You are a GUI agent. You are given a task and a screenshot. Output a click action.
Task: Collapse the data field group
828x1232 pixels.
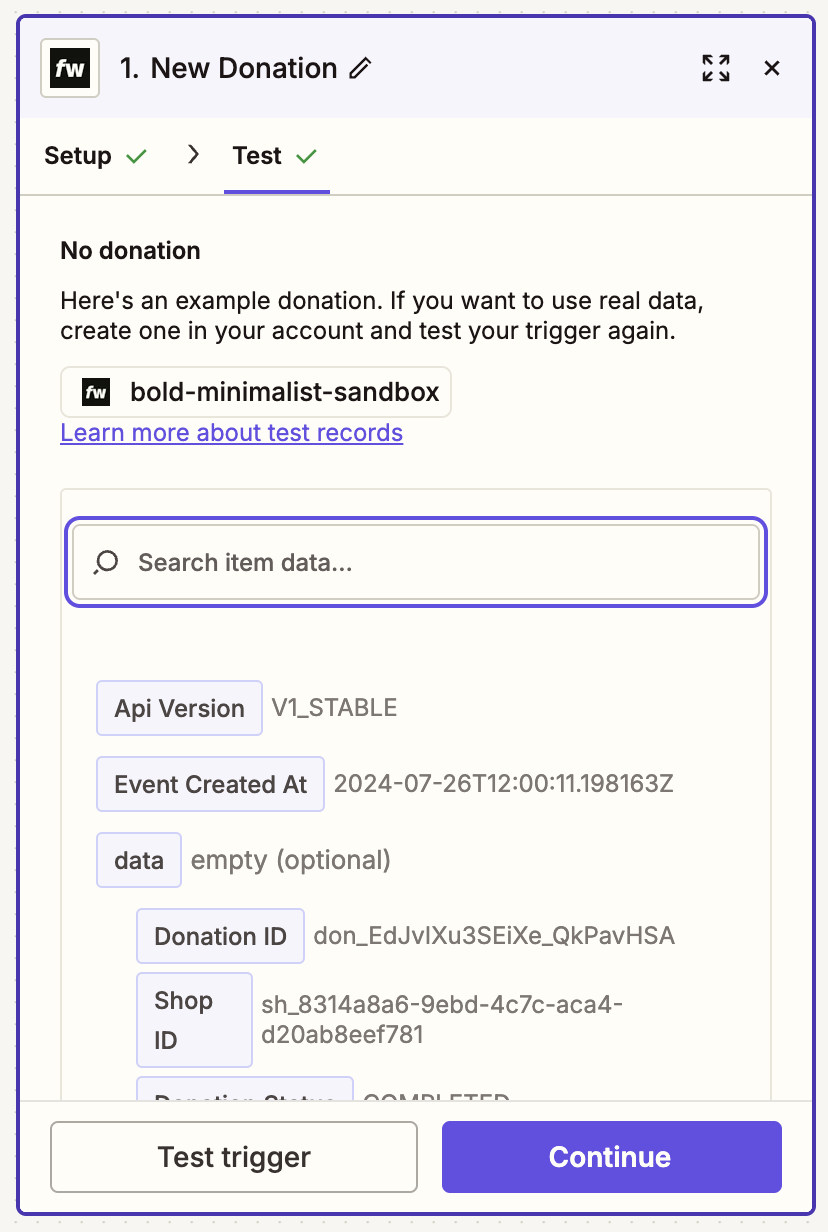[x=139, y=860]
